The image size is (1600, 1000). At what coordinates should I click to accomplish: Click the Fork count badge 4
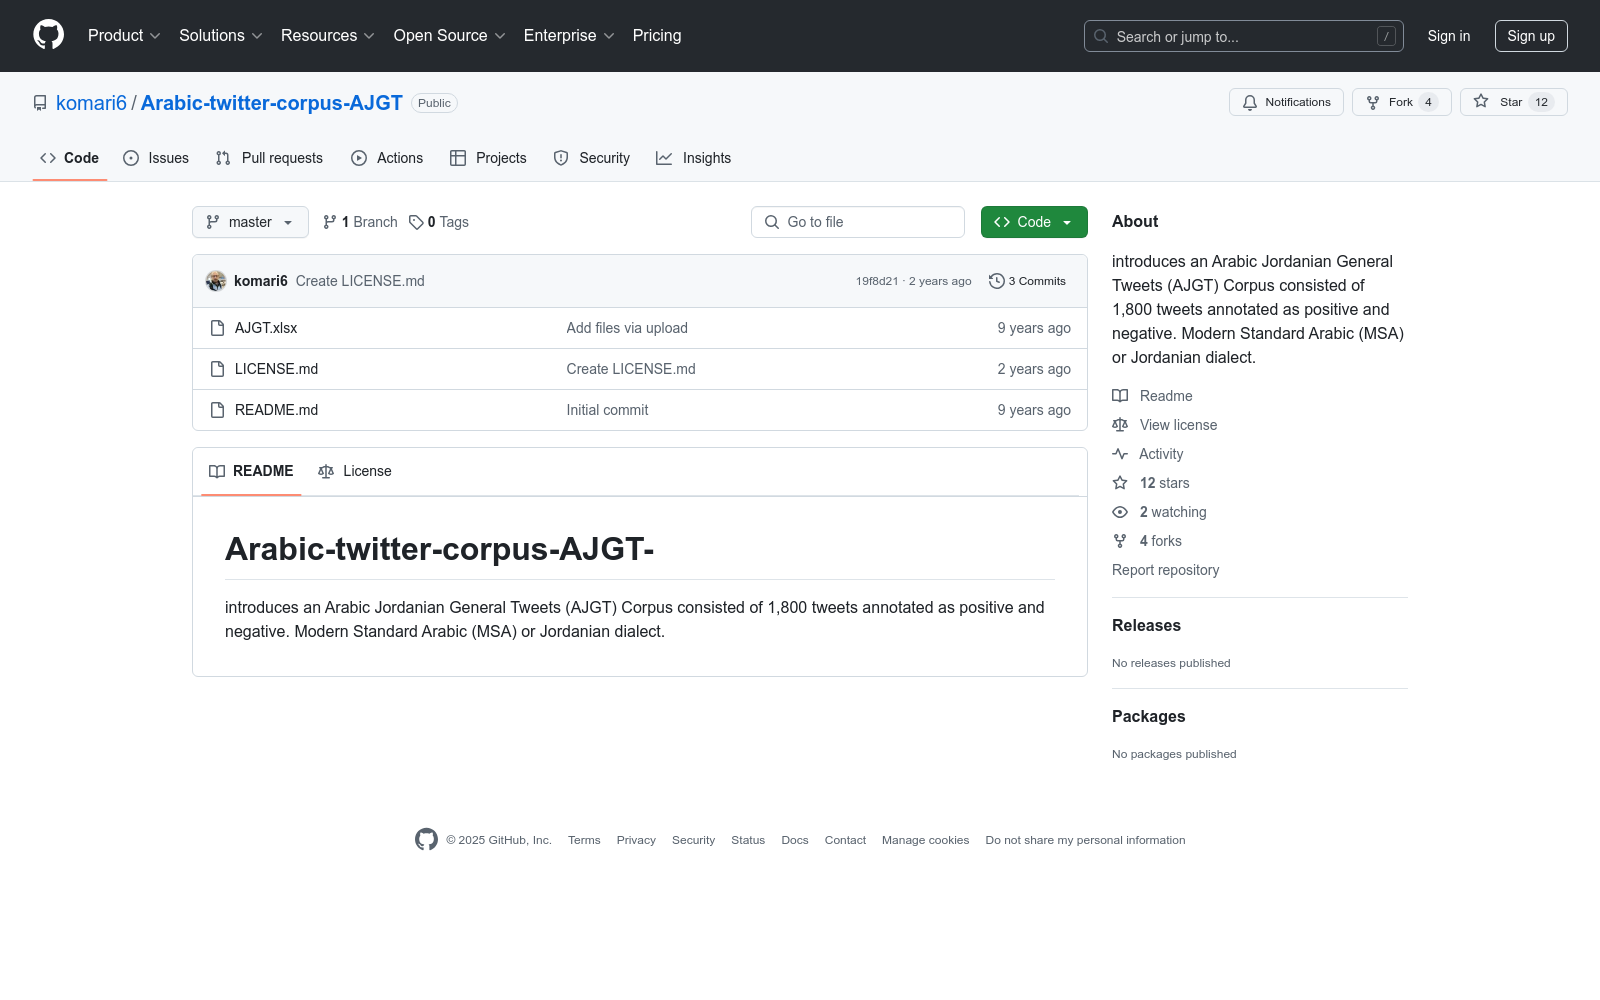(x=1428, y=102)
